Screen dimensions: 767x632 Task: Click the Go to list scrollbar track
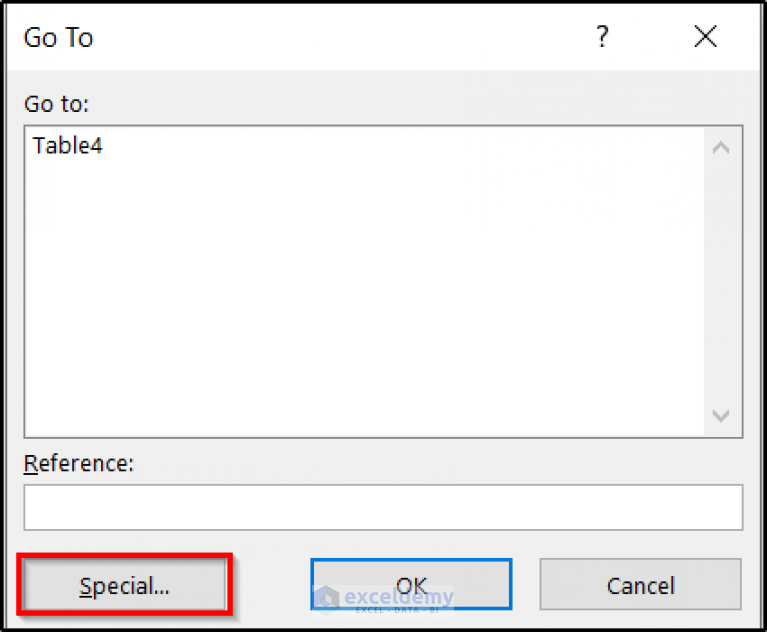point(721,281)
